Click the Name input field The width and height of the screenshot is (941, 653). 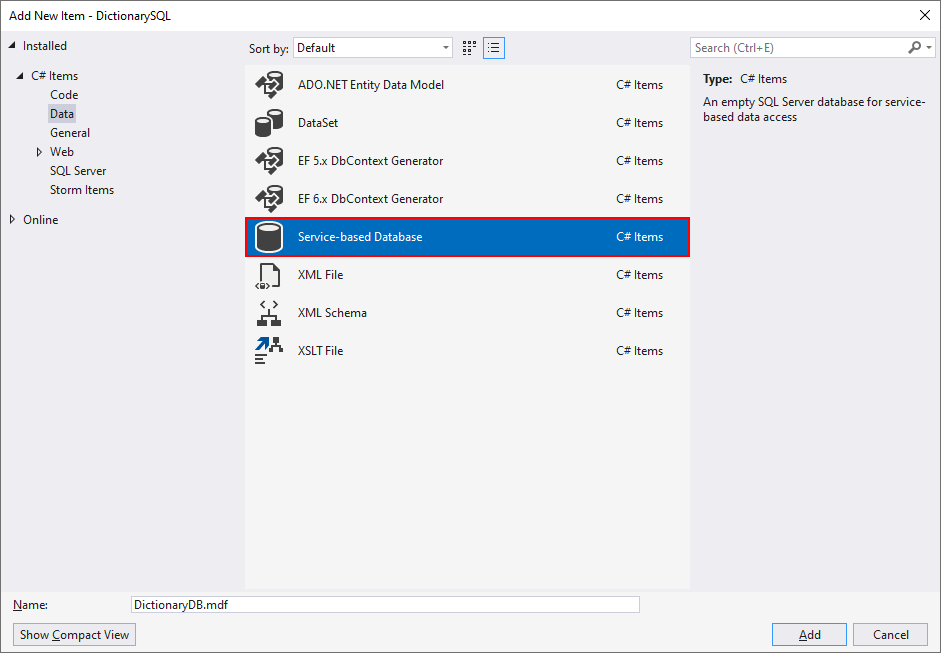(385, 605)
